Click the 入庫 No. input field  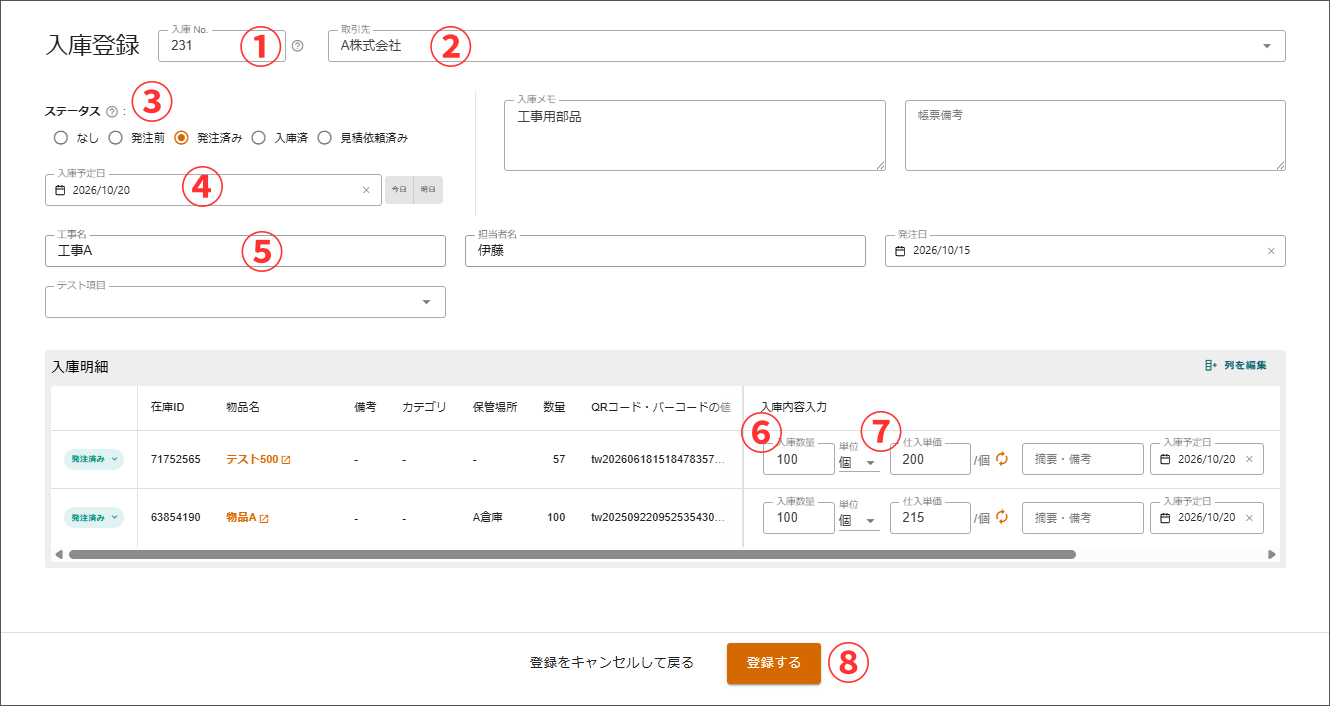point(222,46)
